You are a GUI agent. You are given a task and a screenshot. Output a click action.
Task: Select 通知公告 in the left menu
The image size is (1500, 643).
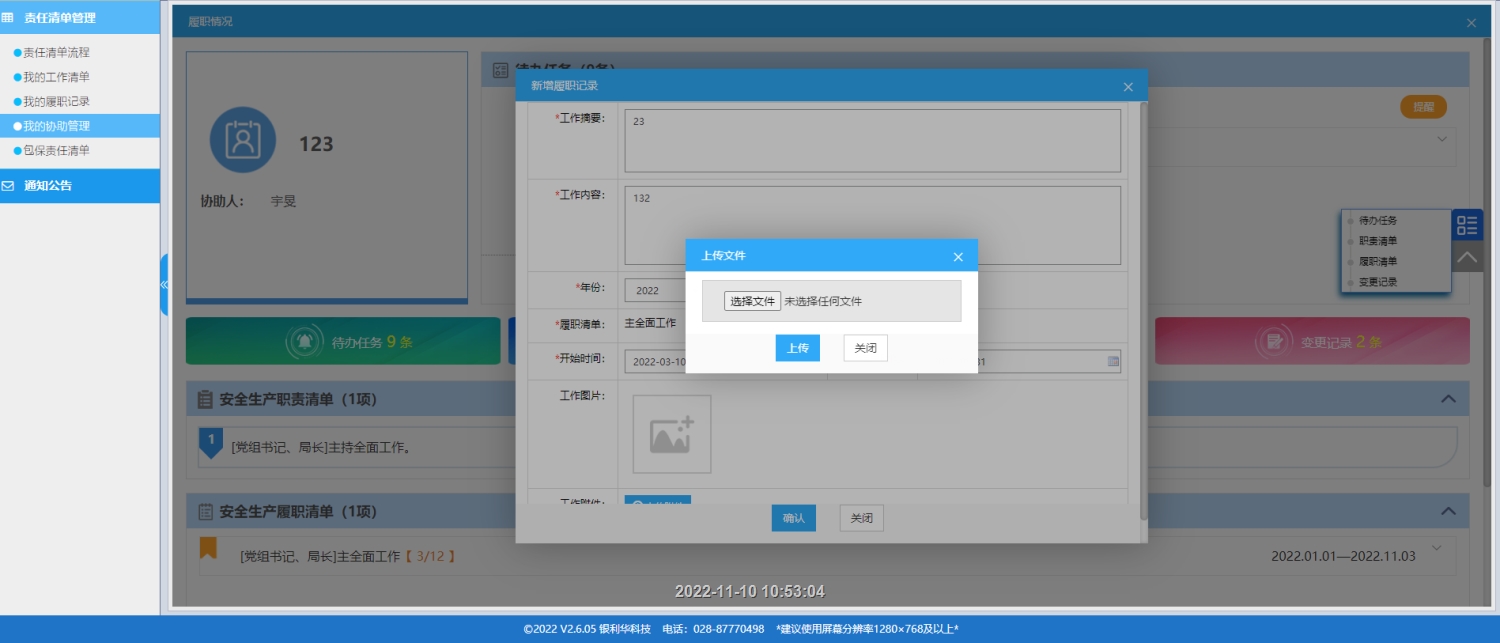[48, 185]
